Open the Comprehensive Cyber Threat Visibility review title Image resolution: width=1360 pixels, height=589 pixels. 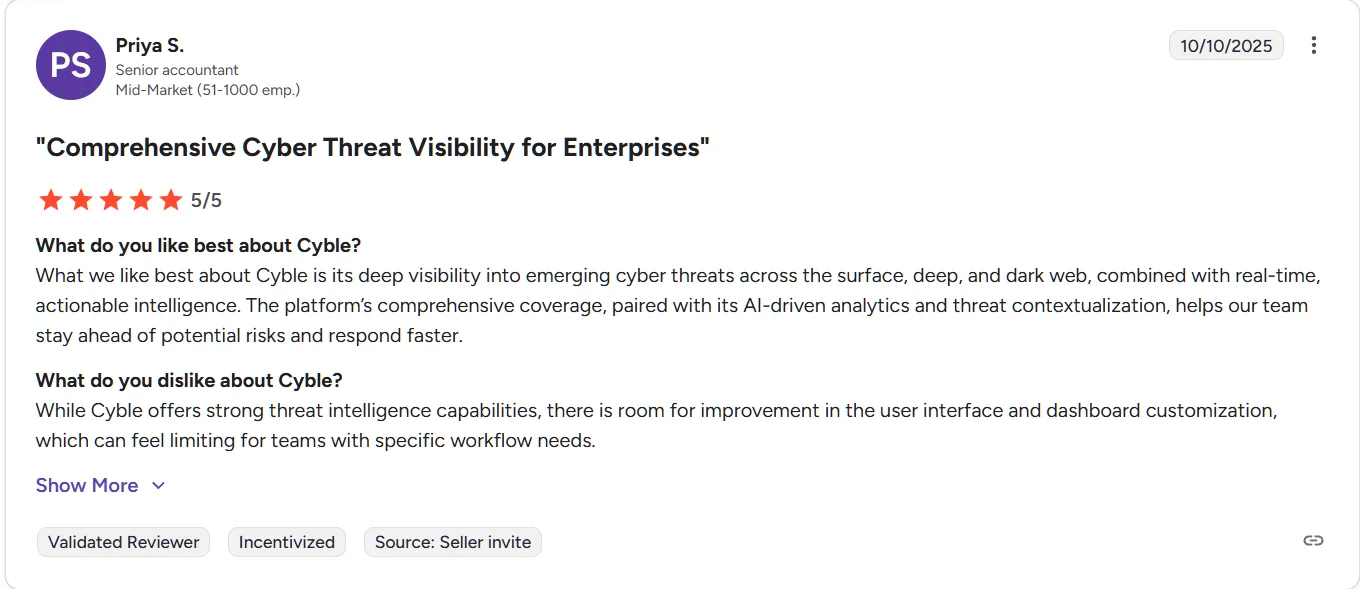click(372, 147)
